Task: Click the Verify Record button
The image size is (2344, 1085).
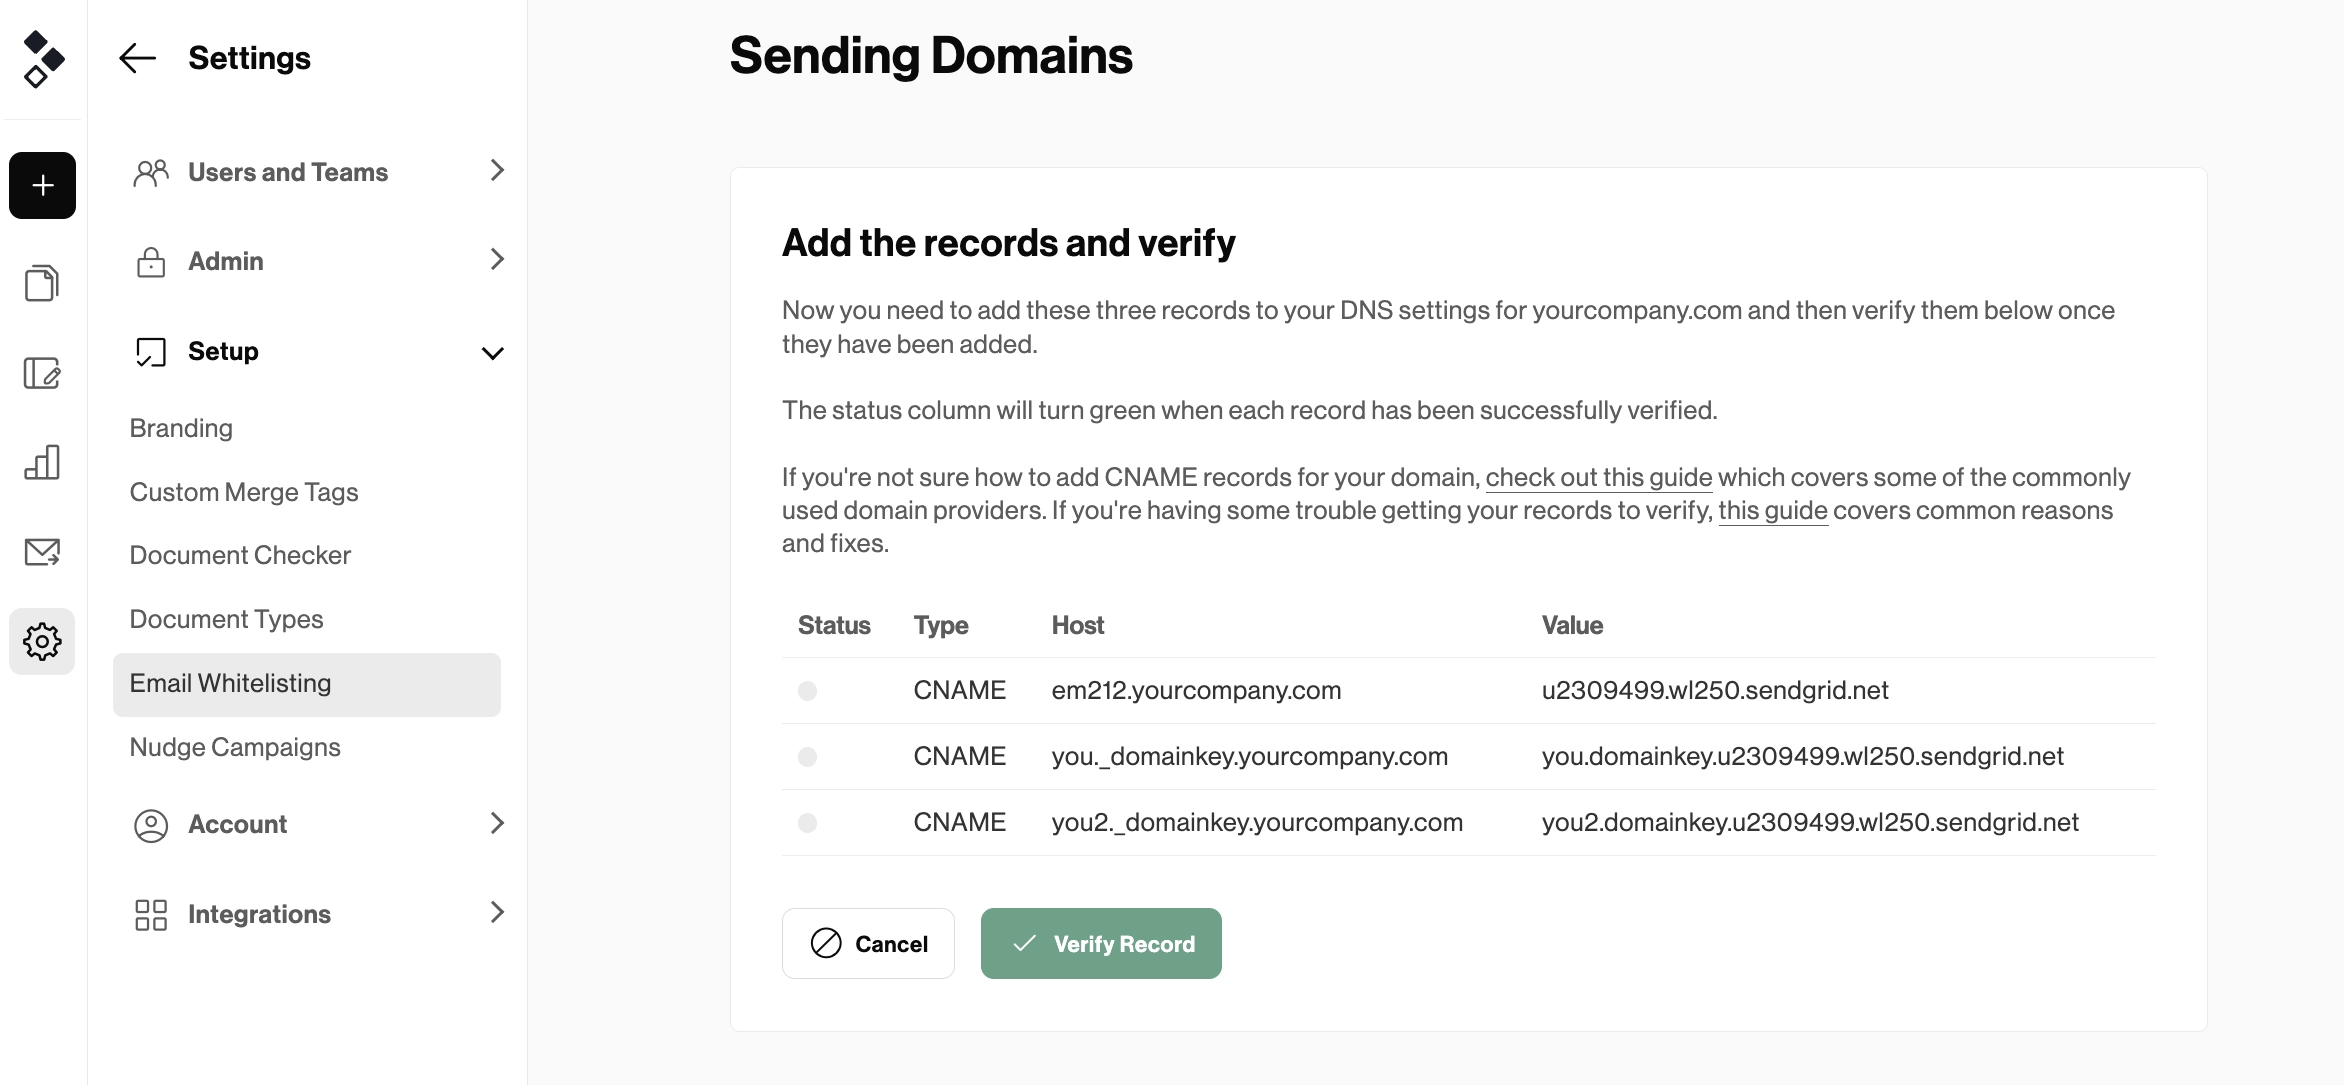Action: click(x=1100, y=943)
